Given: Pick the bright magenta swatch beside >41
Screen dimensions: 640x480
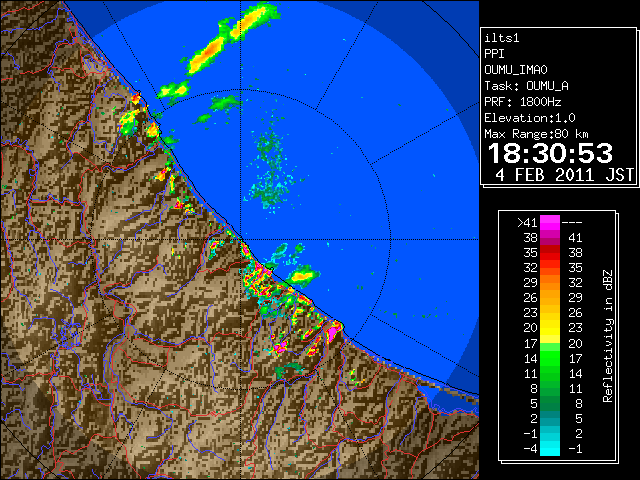Looking at the screenshot, I should tap(550, 223).
